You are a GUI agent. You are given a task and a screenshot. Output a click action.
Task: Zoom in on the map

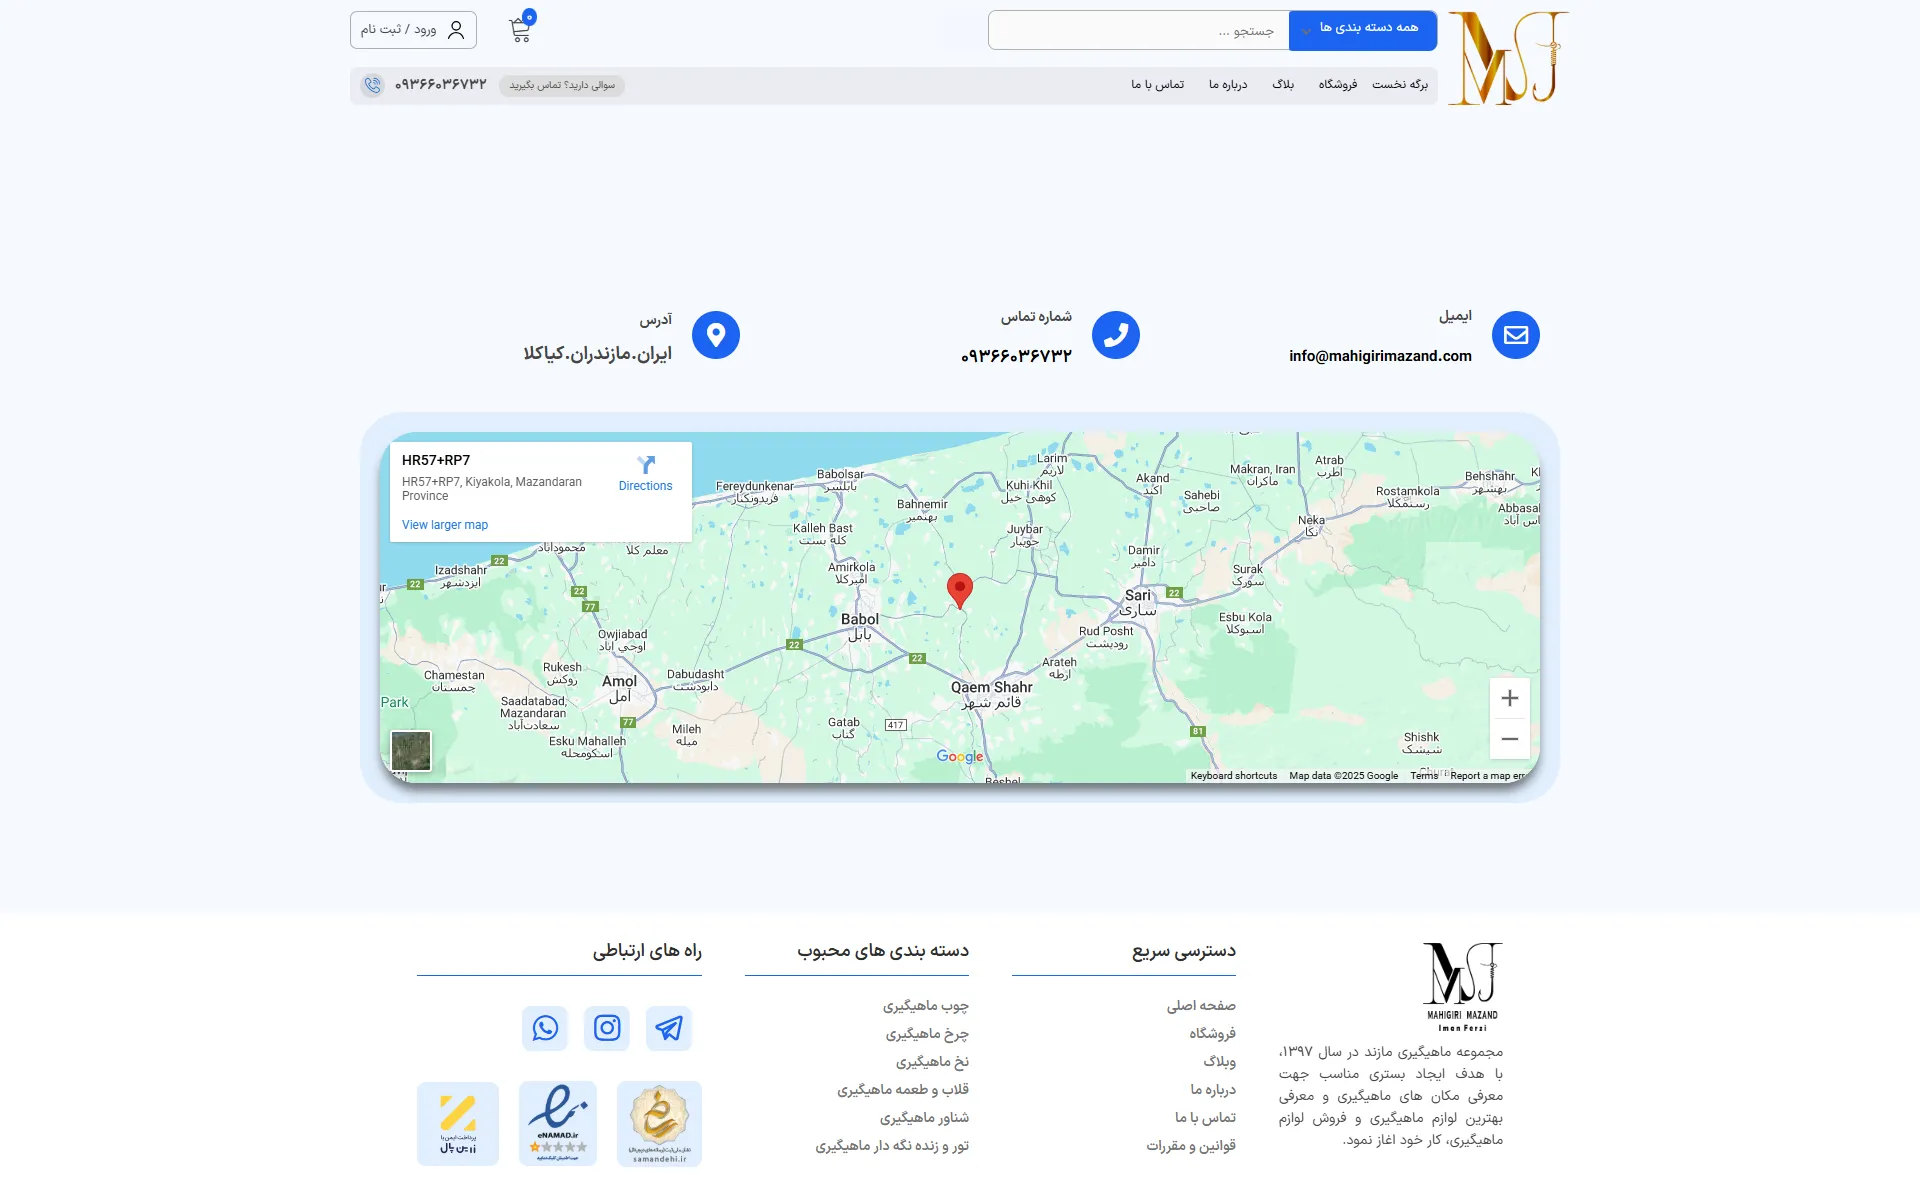click(1509, 698)
